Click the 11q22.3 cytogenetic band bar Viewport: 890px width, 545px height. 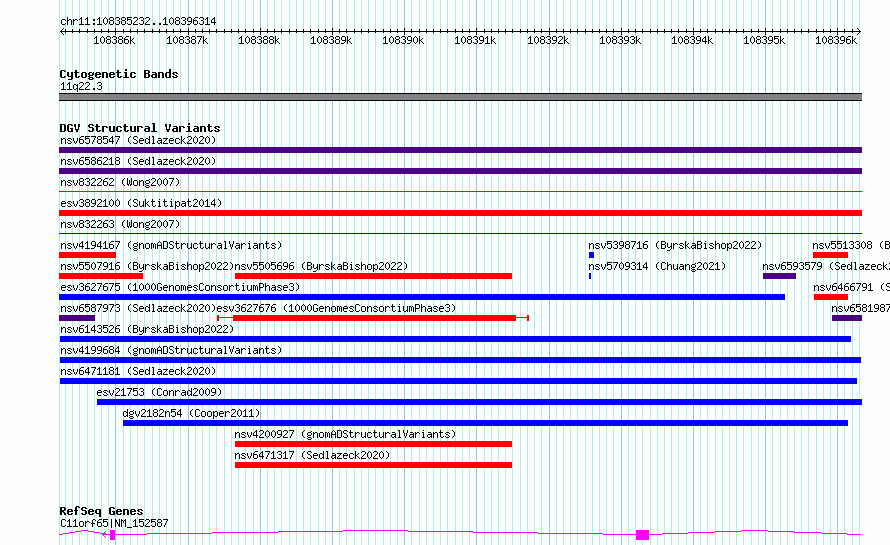pyautogui.click(x=460, y=97)
